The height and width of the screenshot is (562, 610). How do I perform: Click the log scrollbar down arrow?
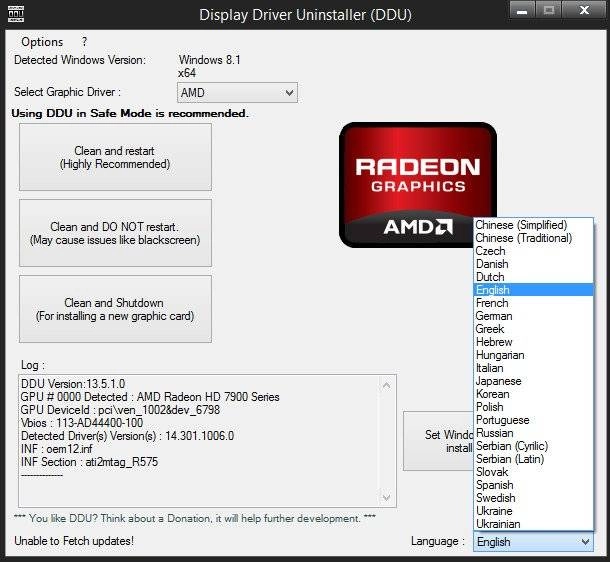point(386,497)
